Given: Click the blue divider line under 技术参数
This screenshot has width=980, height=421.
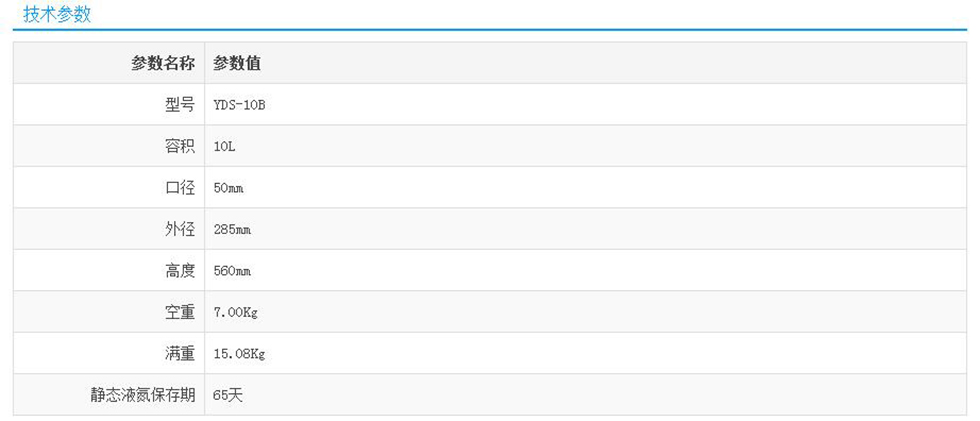Looking at the screenshot, I should coord(490,31).
